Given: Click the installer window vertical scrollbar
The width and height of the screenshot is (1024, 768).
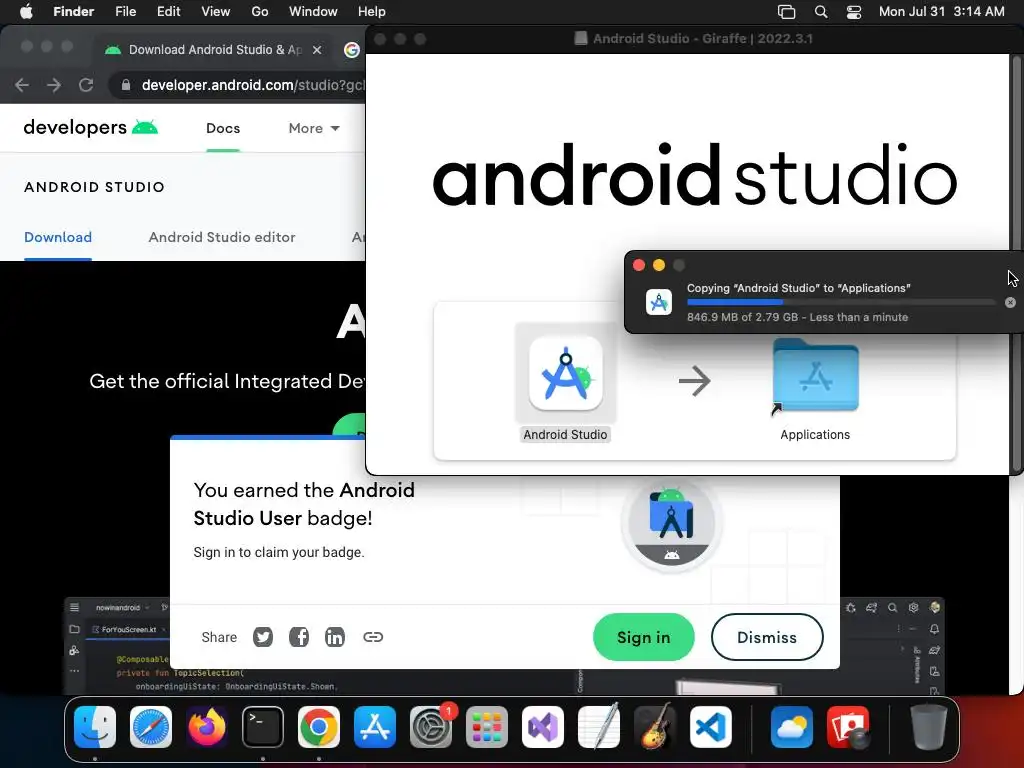Looking at the screenshot, I should pos(1016,263).
